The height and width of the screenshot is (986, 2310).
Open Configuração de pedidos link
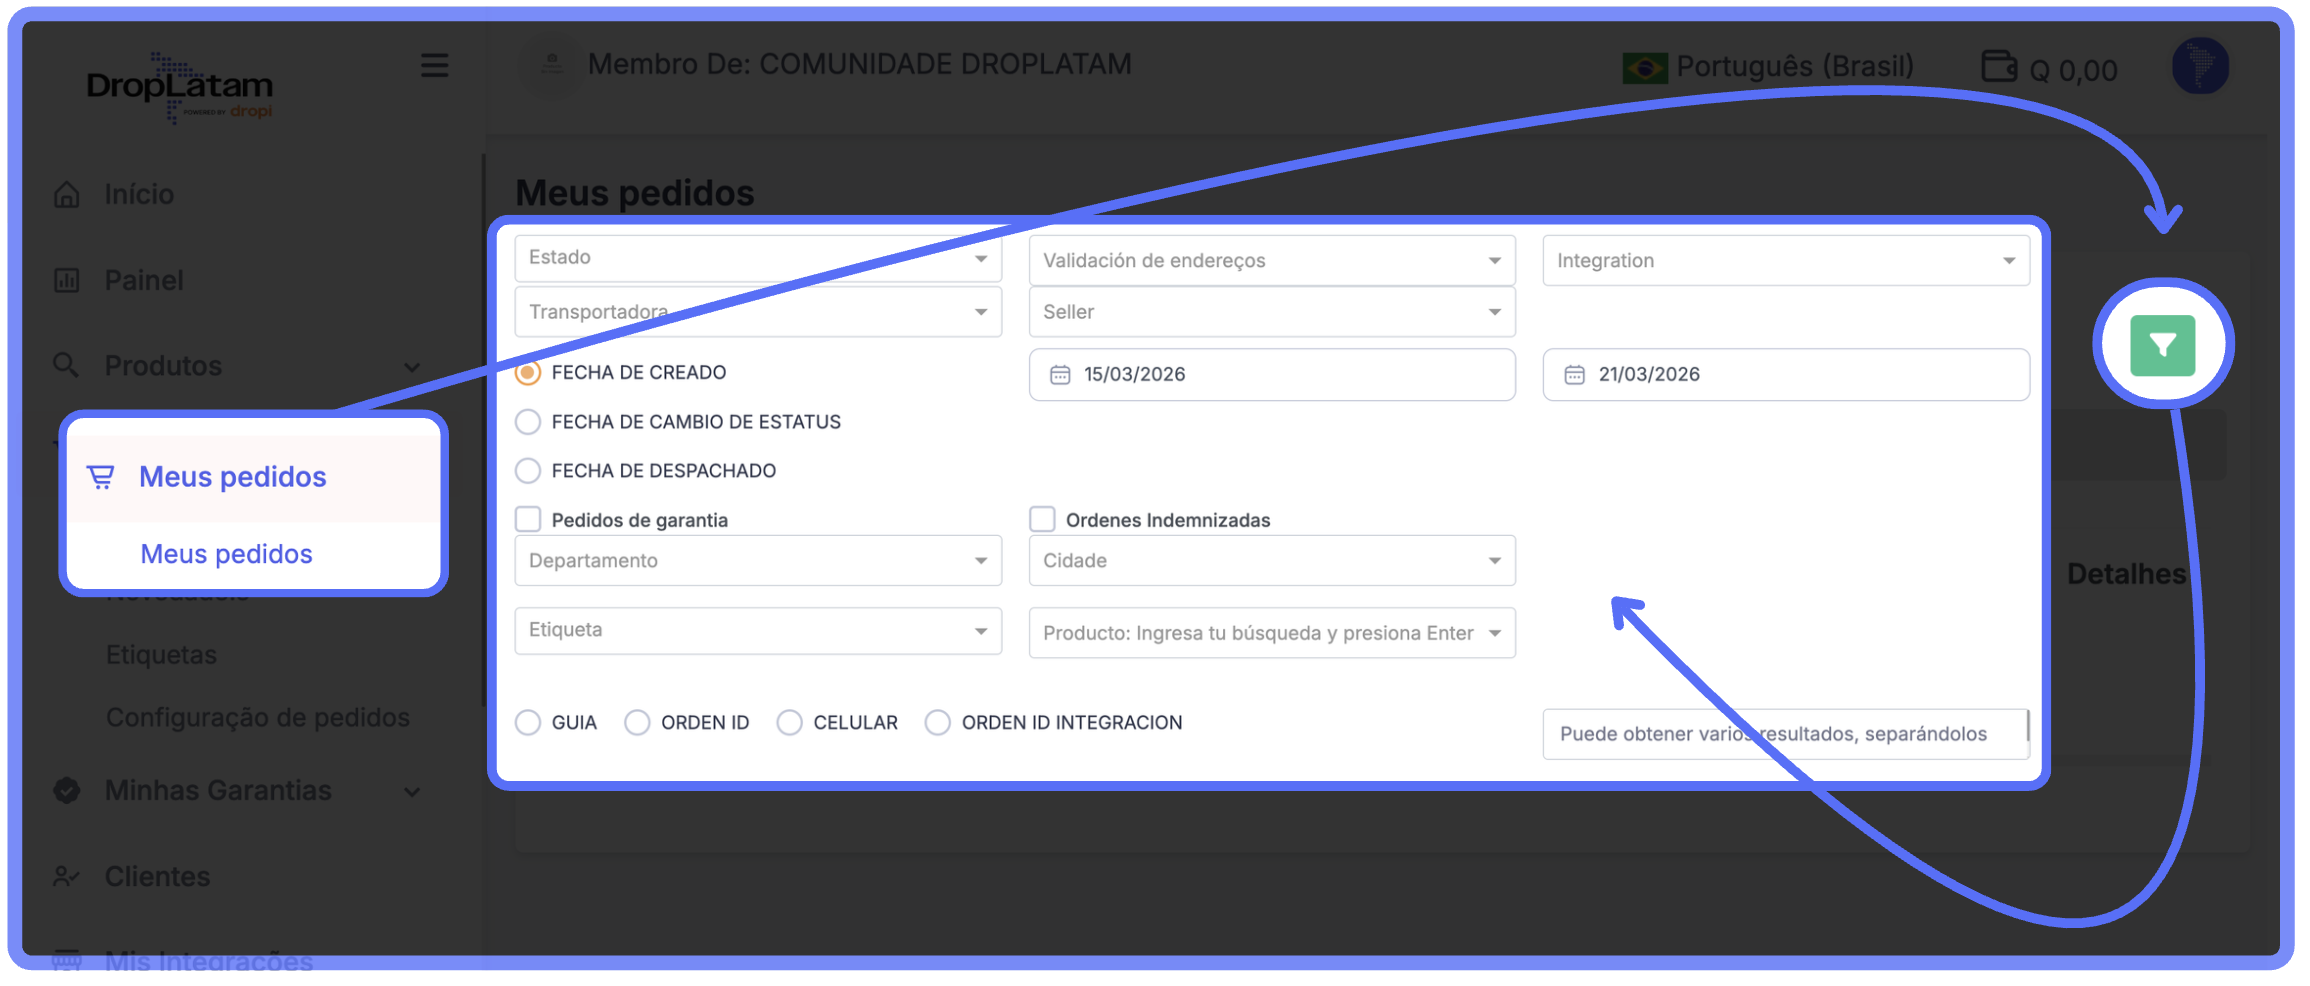(x=257, y=718)
